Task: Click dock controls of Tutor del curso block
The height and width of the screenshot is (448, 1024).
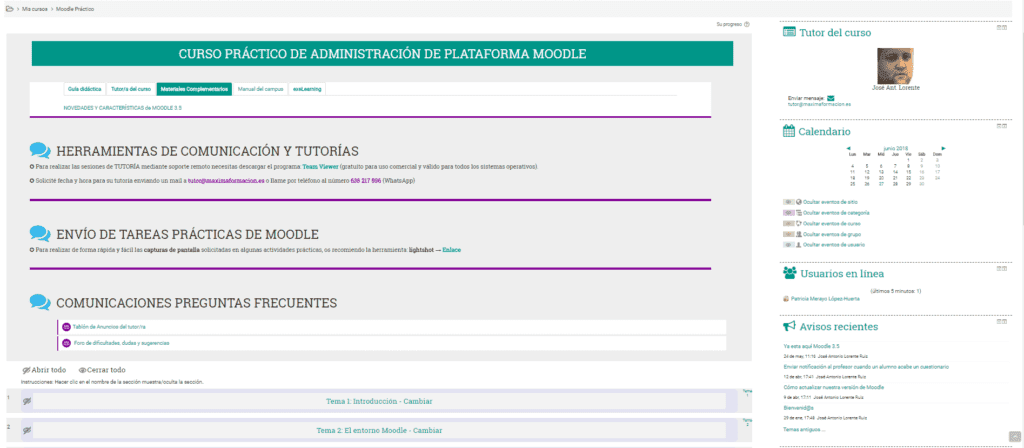Action: point(1002,27)
